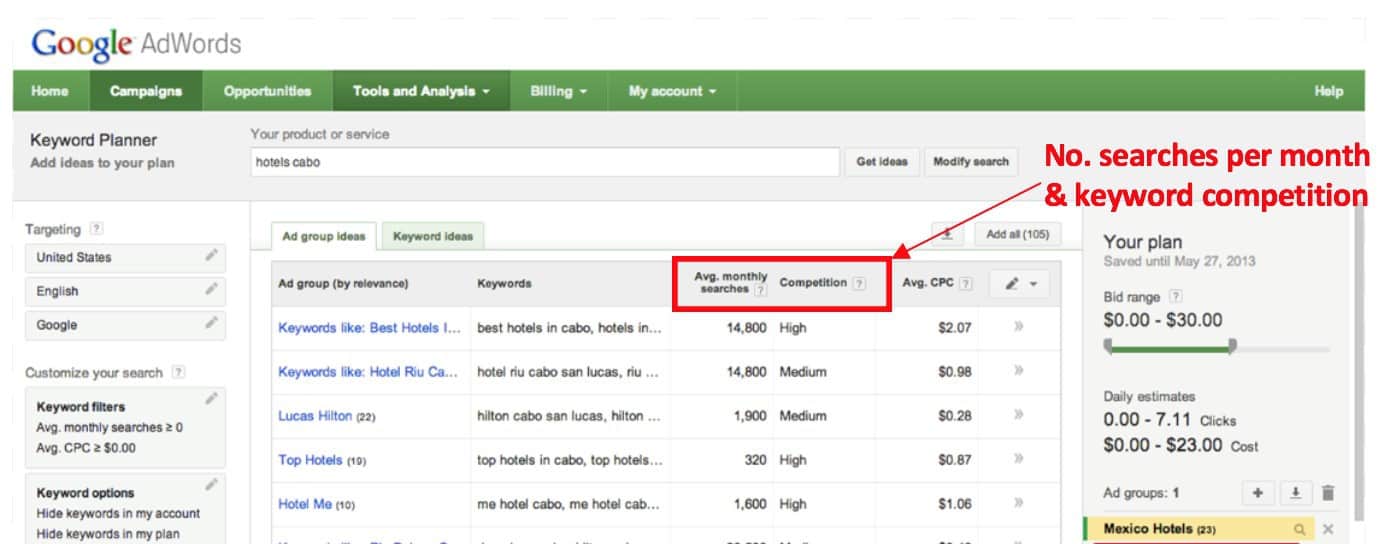Add new ad group plus icon in plan
1380x544 pixels.
click(1258, 493)
